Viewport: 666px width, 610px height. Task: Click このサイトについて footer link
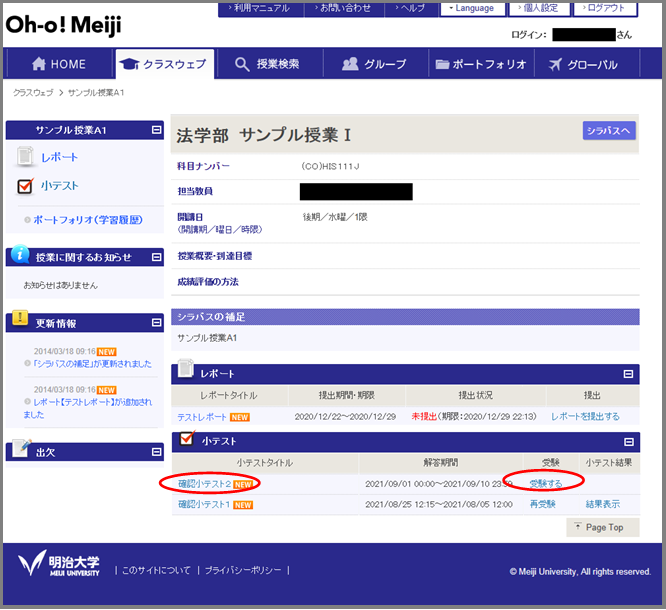tap(156, 570)
